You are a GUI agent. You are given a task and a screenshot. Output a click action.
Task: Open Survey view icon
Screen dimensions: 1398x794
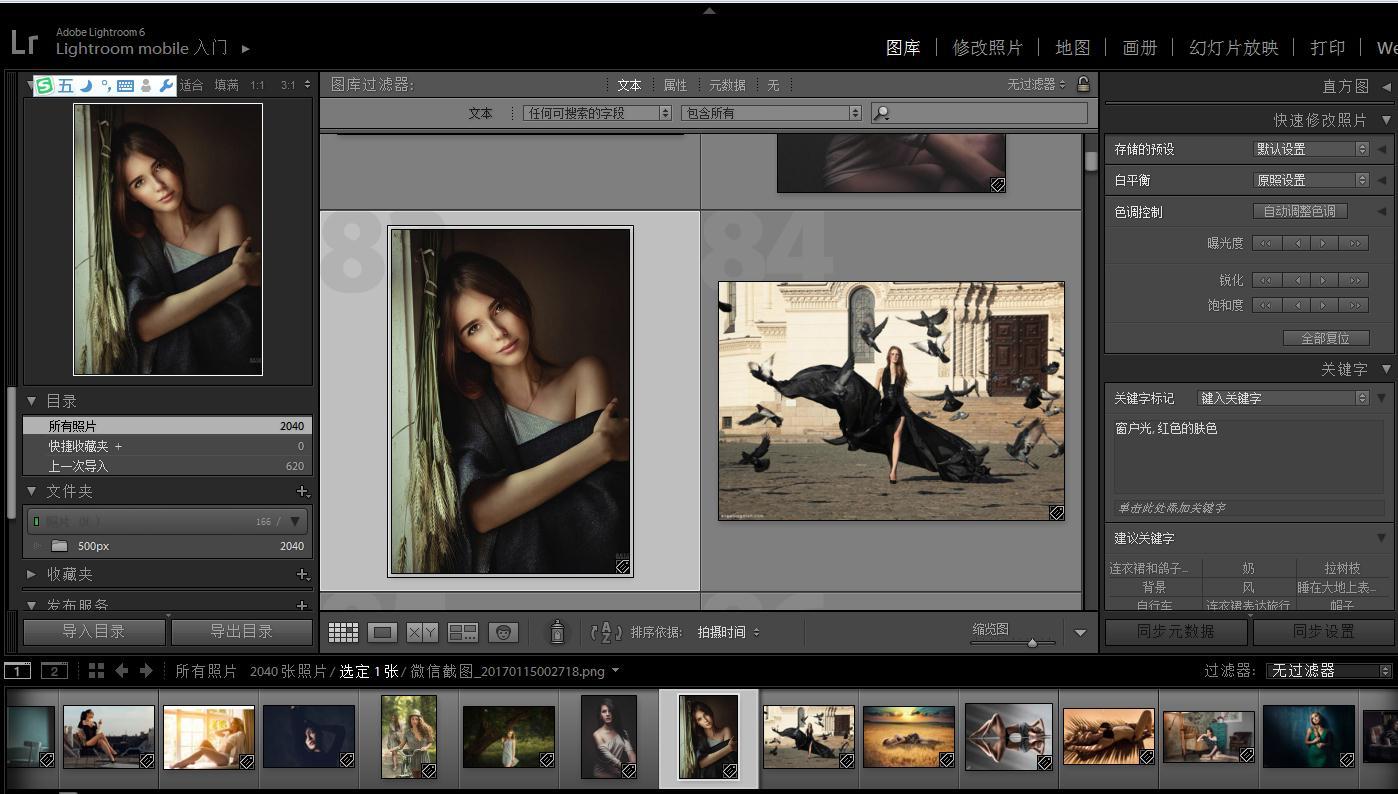pyautogui.click(x=463, y=632)
